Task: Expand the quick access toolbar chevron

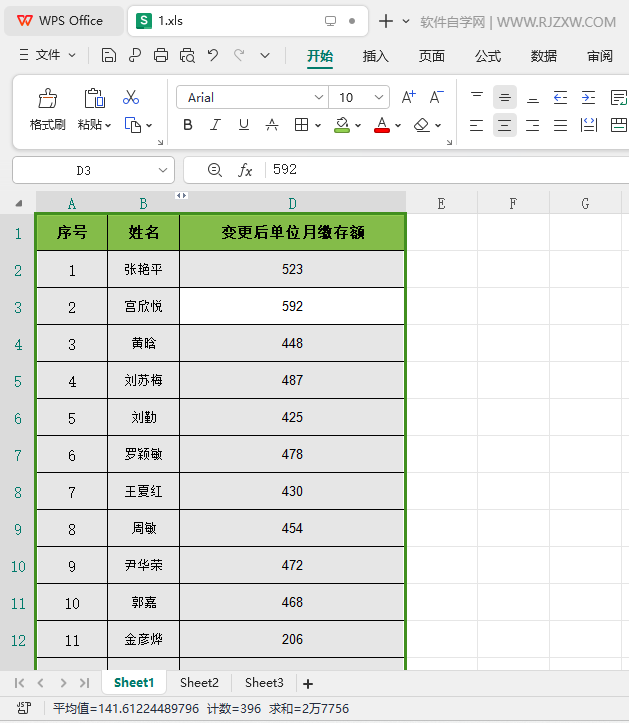Action: tap(265, 55)
